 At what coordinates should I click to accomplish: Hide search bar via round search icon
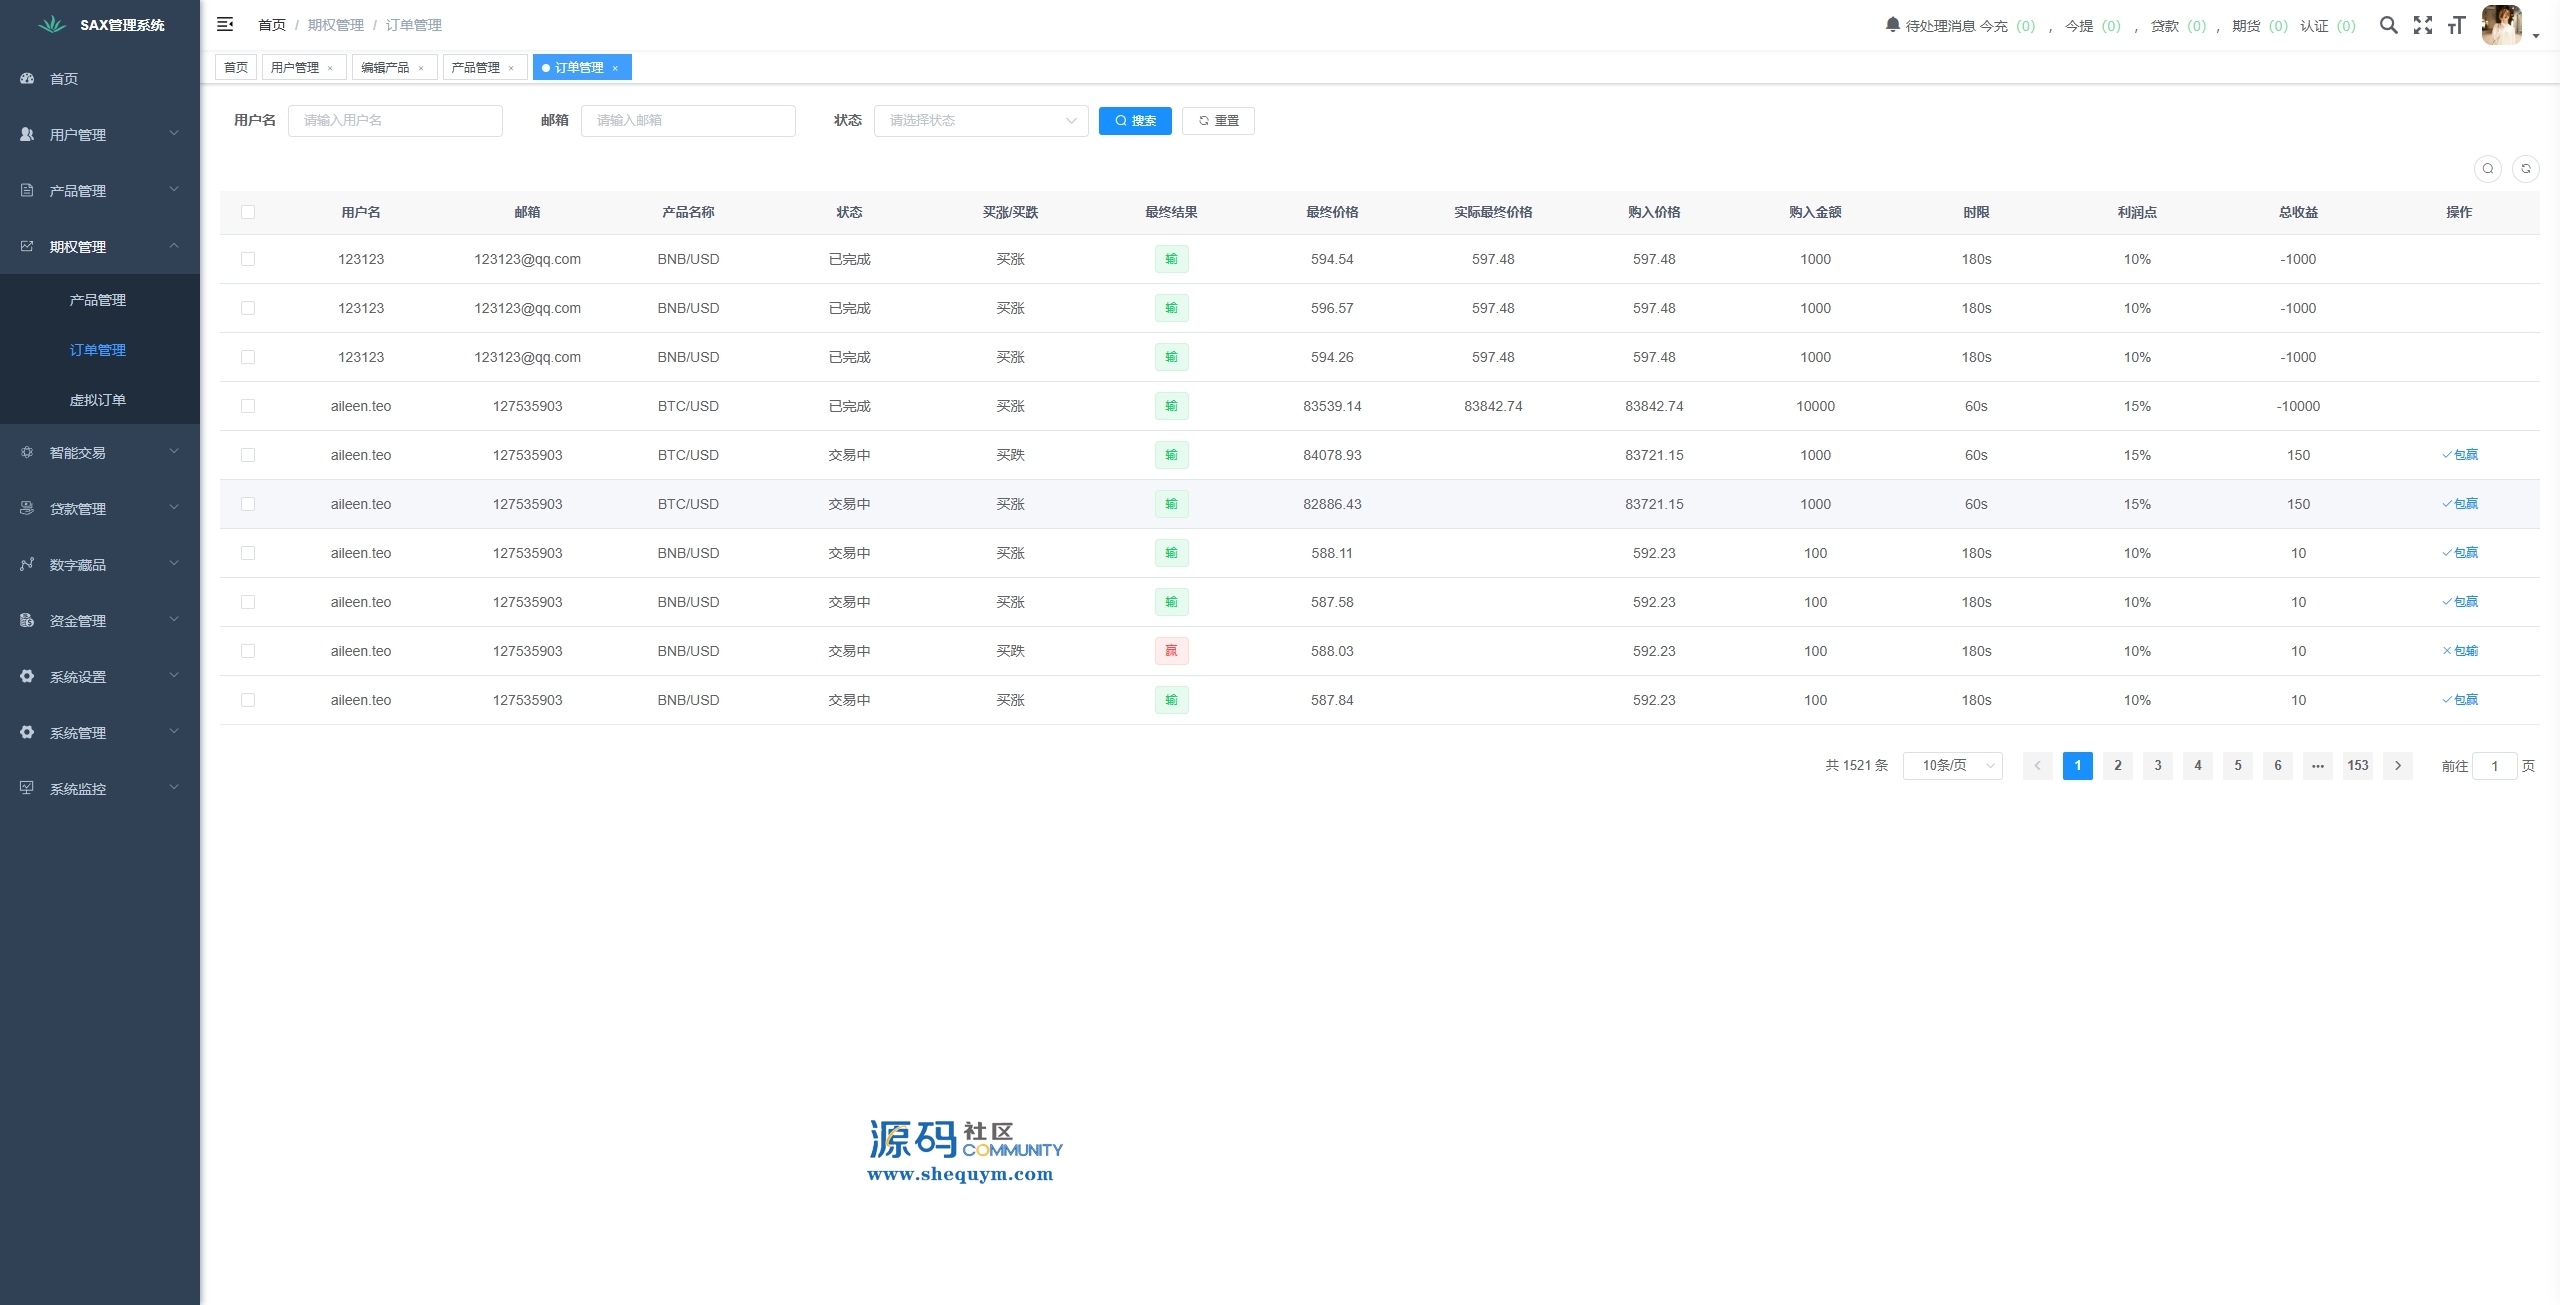tap(2487, 169)
